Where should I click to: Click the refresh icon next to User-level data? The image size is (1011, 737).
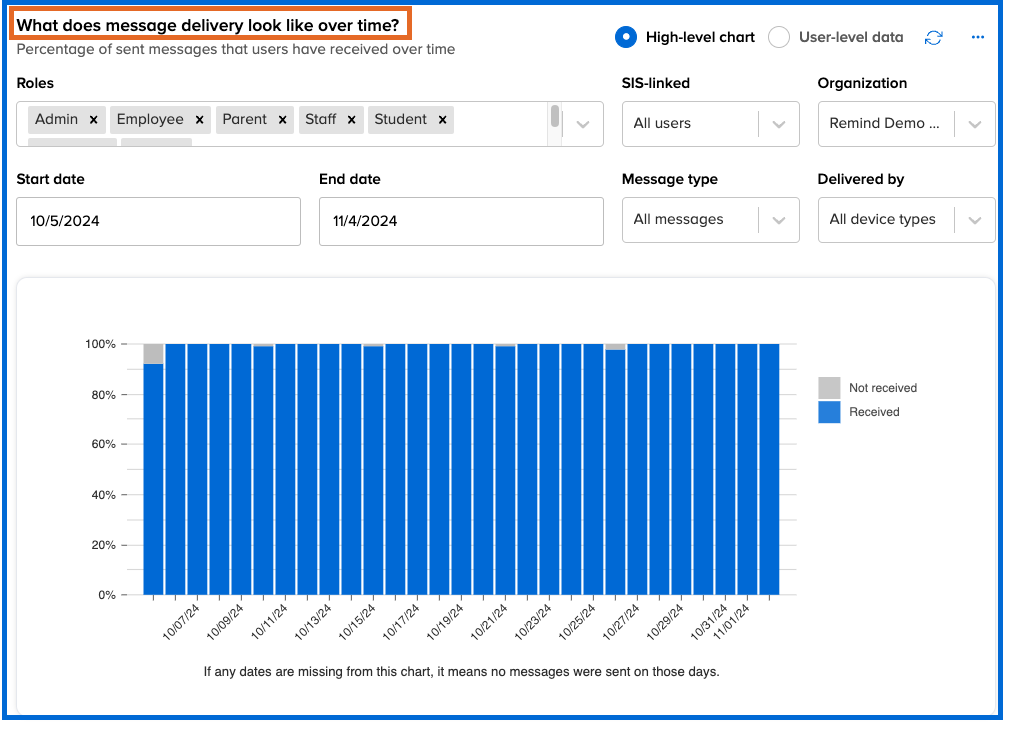click(x=933, y=37)
